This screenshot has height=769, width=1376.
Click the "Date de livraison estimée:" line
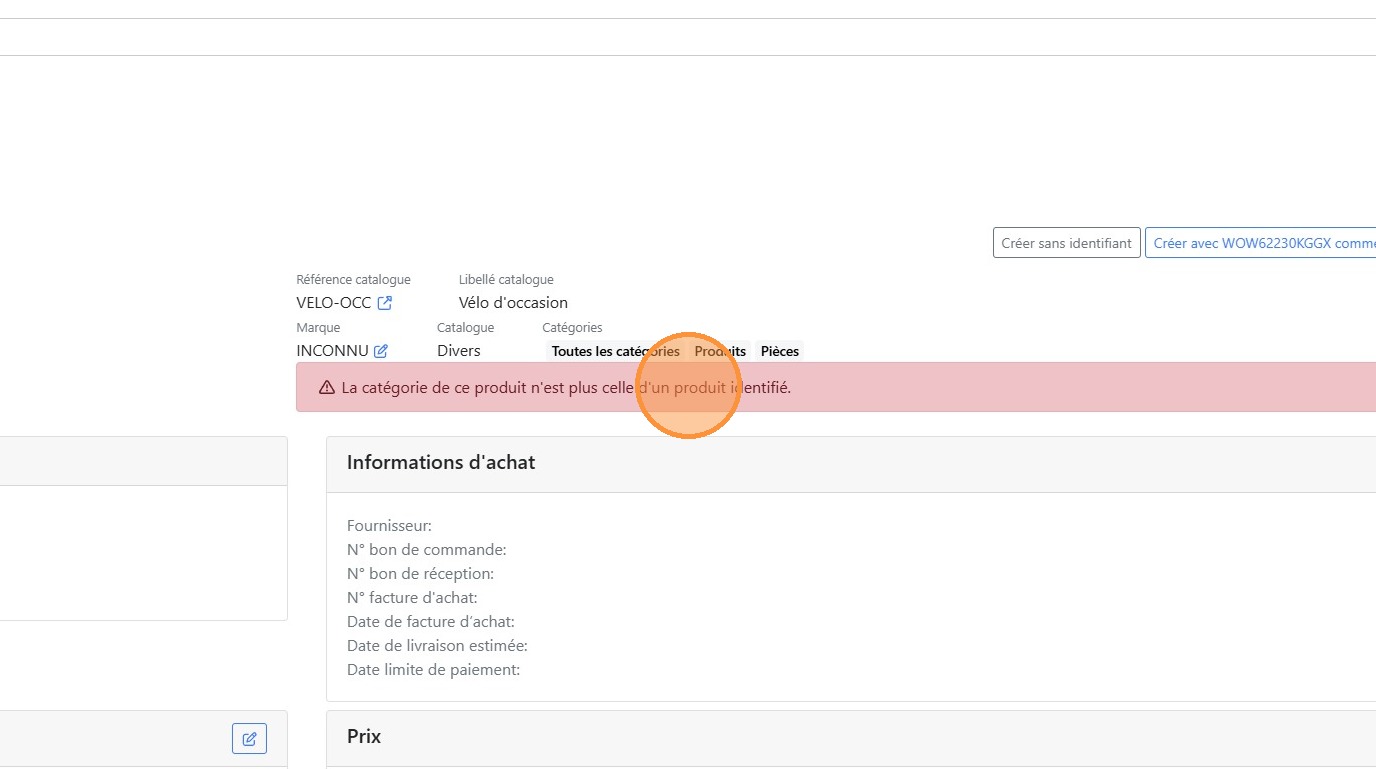click(437, 646)
